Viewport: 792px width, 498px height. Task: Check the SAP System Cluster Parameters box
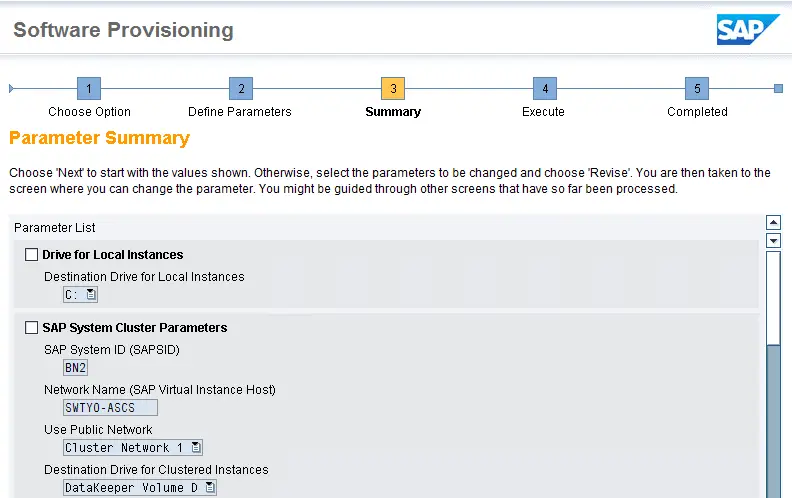pos(31,328)
